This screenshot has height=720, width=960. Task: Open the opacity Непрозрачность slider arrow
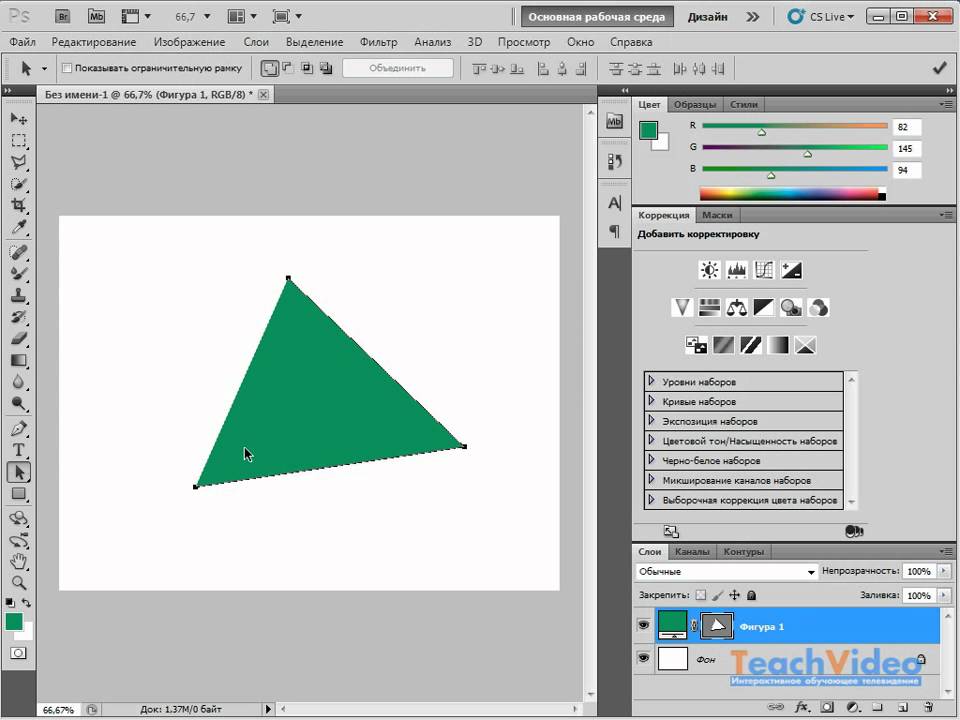point(943,571)
